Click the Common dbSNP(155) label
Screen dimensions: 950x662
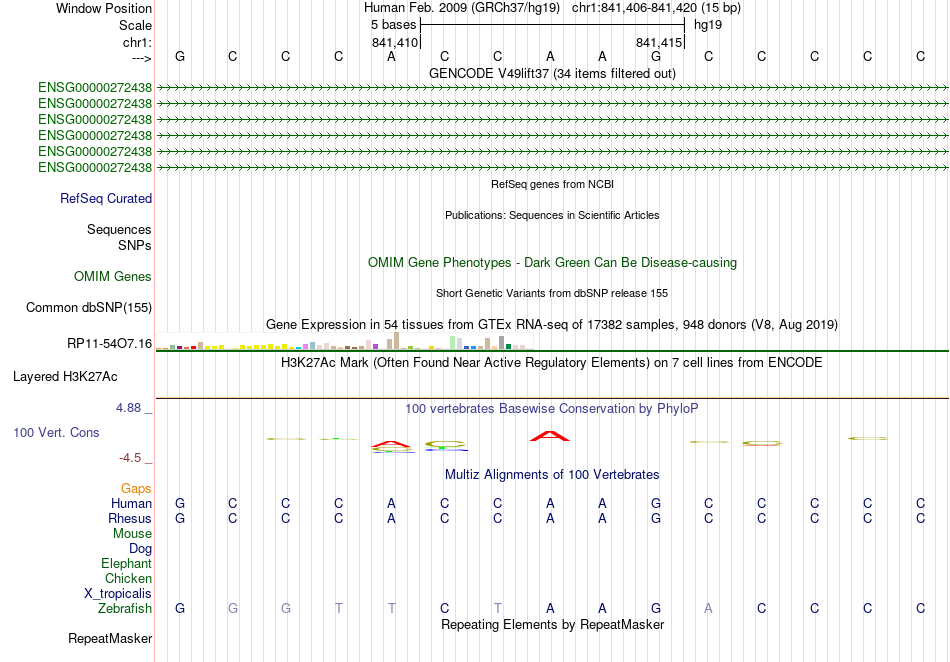point(89,308)
